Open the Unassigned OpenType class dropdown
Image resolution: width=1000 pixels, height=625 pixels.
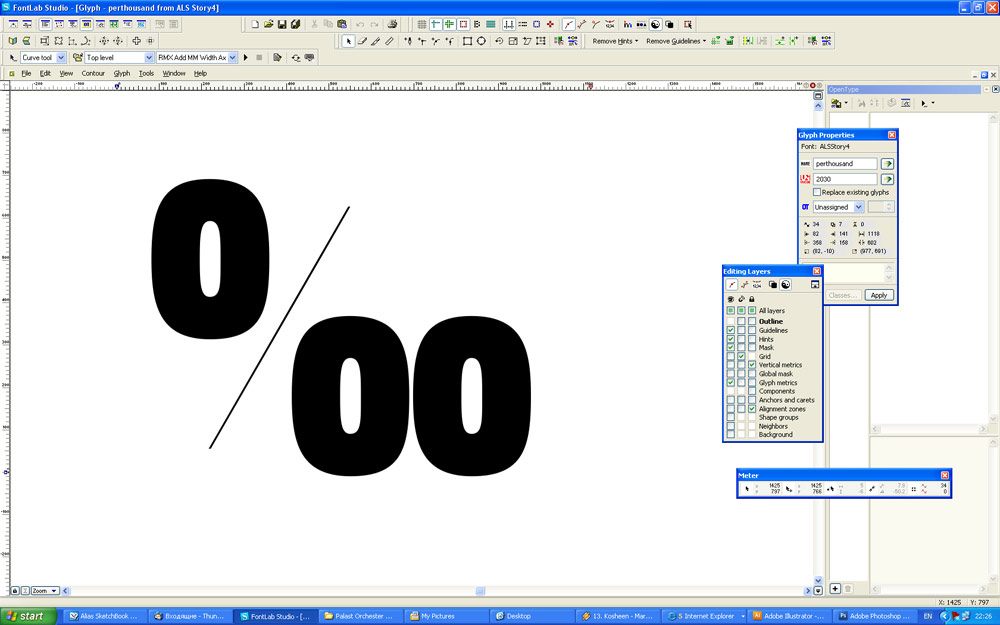point(858,207)
